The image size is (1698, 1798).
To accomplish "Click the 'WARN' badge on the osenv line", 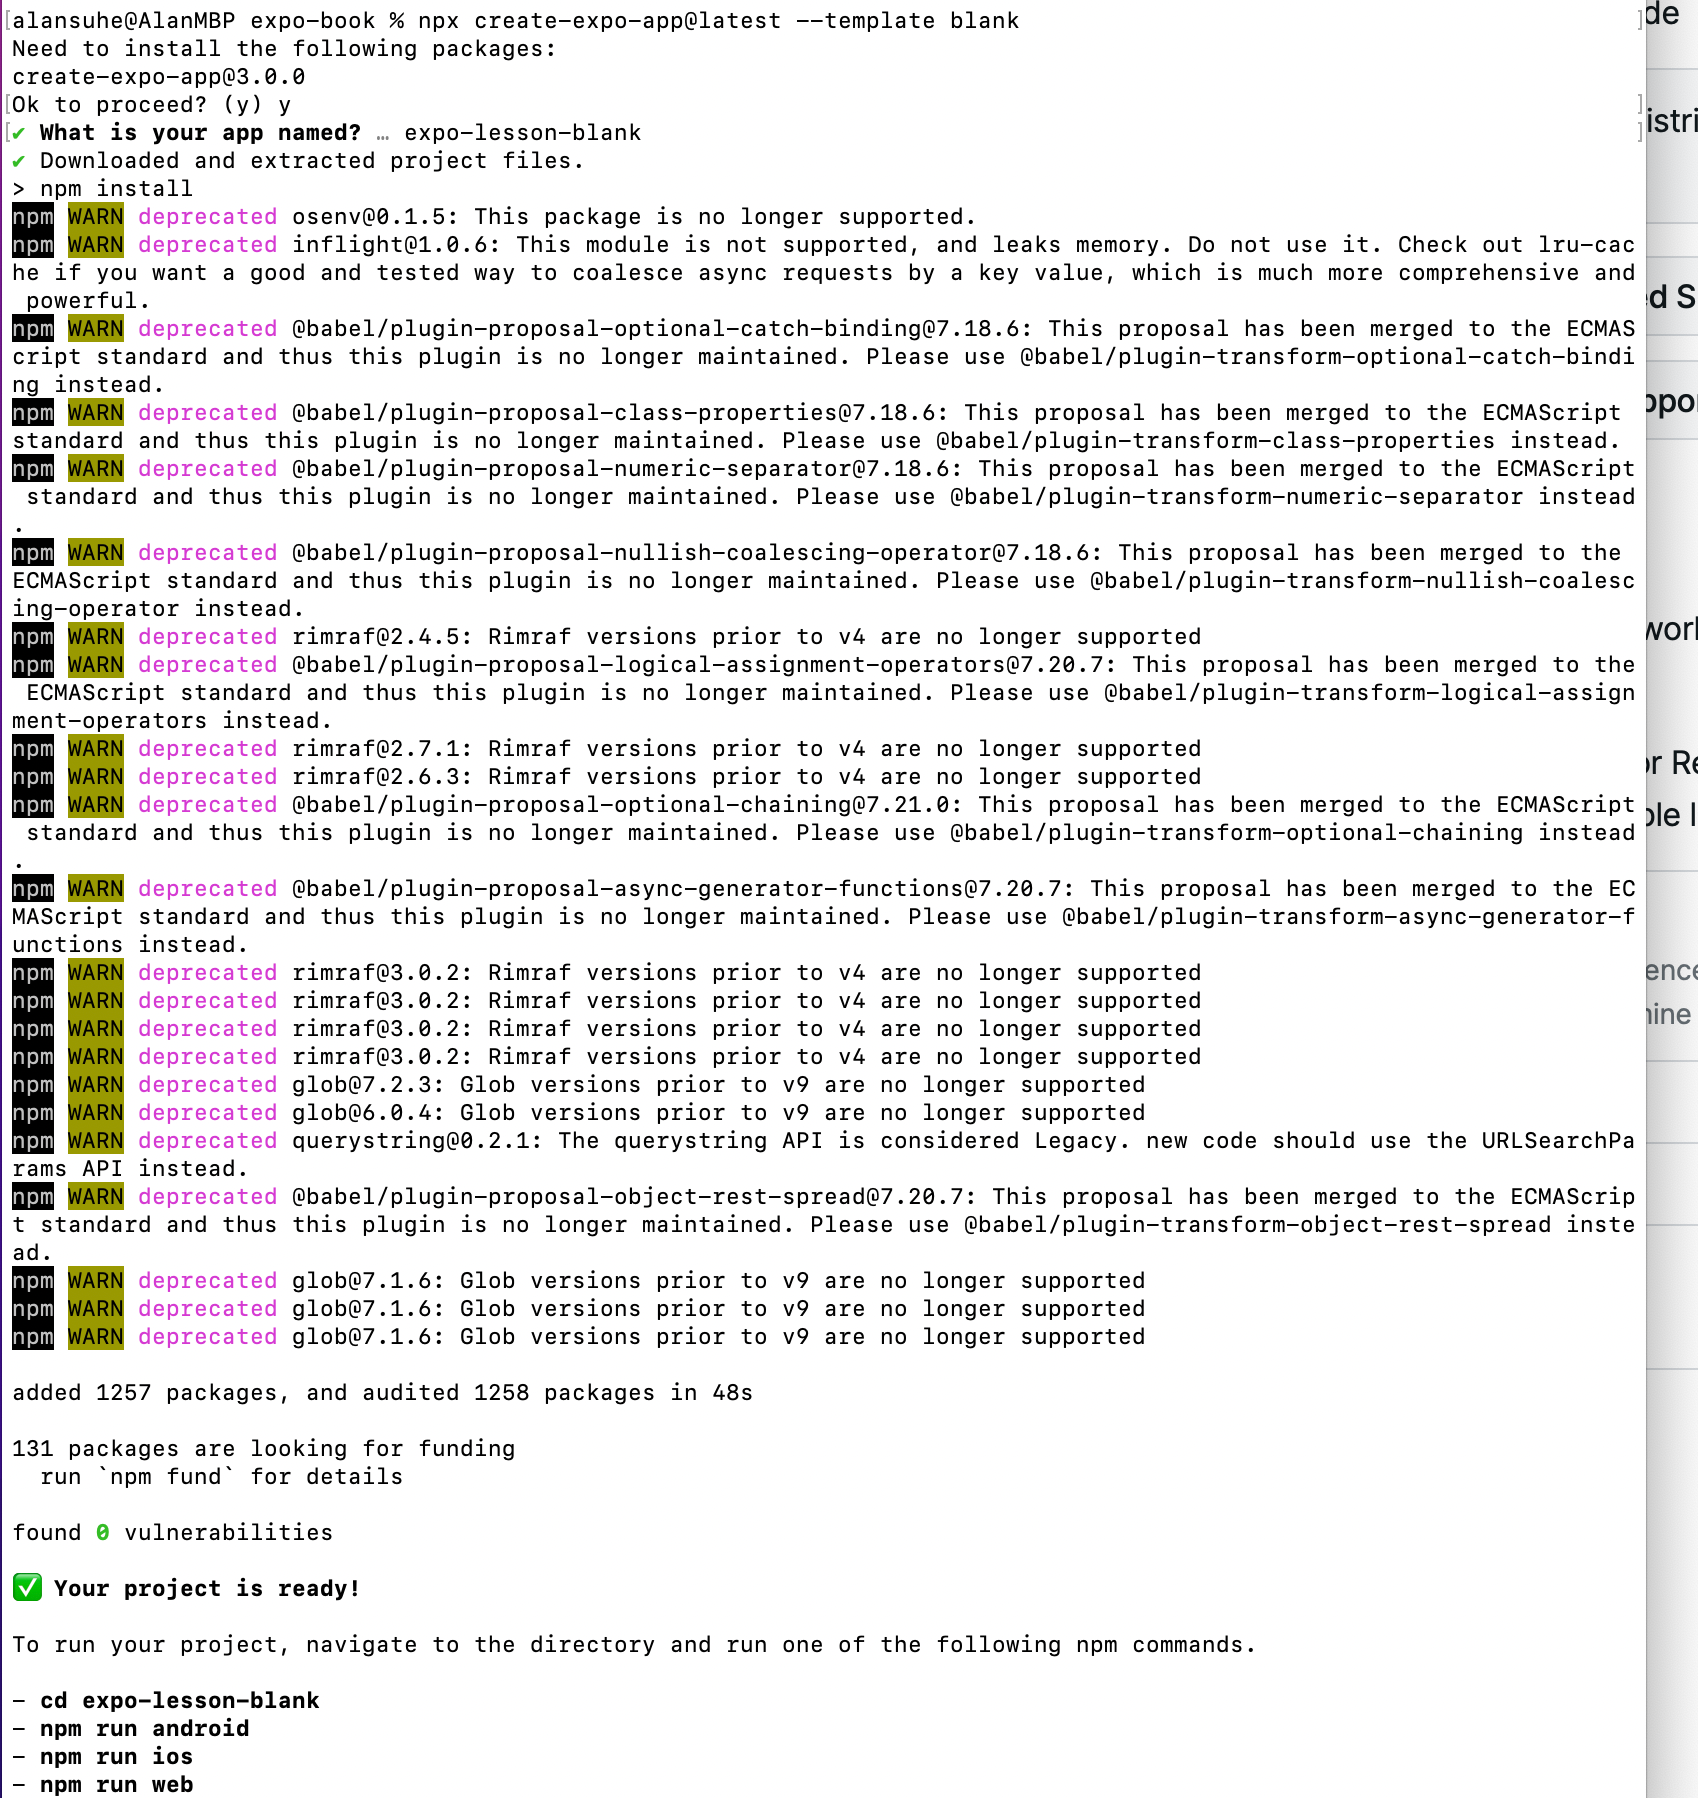I will (x=96, y=217).
